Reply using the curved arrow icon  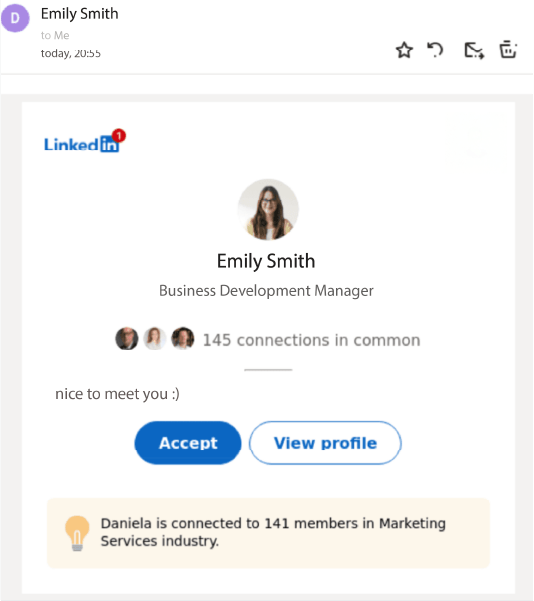(x=435, y=50)
